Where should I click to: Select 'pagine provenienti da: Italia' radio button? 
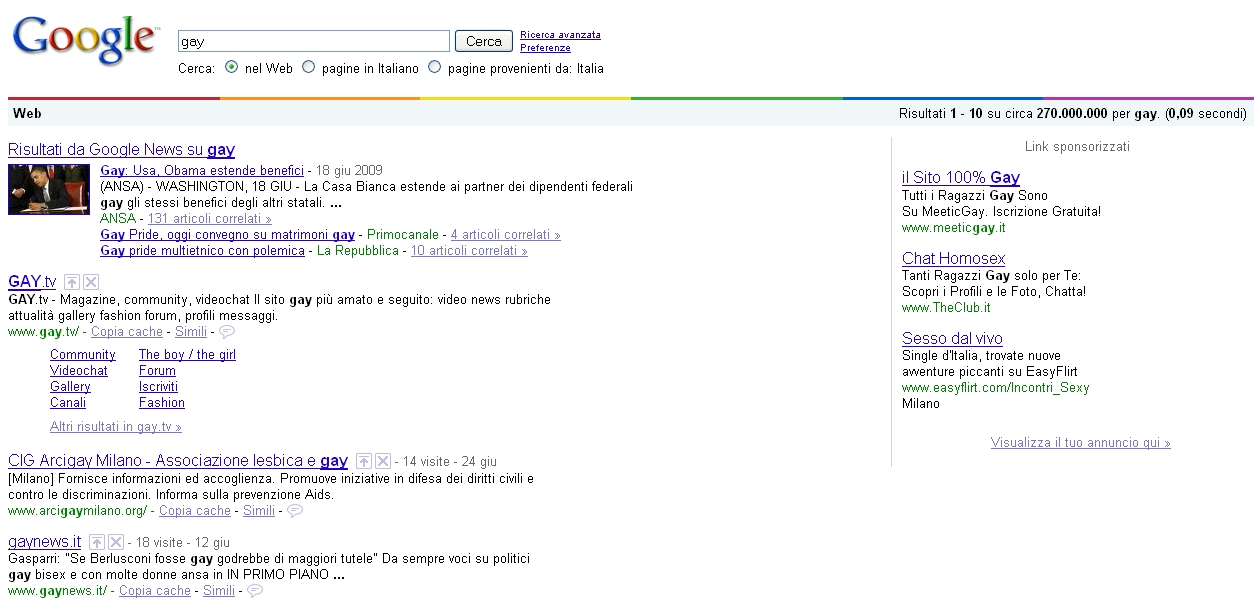(434, 68)
